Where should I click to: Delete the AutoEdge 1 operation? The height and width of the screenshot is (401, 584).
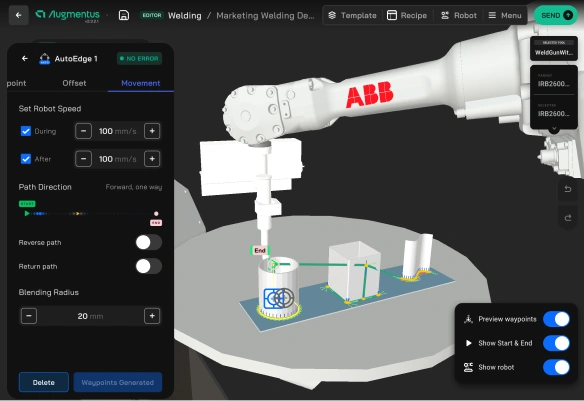pos(44,382)
